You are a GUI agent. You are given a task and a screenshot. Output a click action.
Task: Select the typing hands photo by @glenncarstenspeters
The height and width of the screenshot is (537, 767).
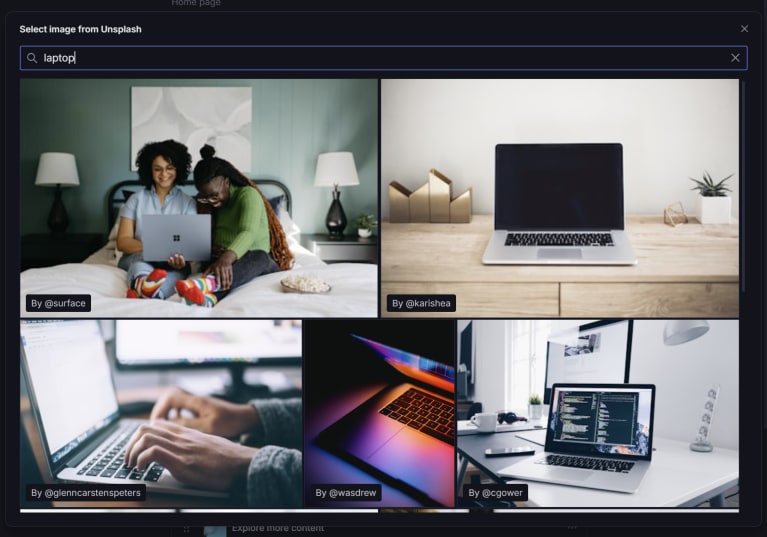pyautogui.click(x=161, y=413)
